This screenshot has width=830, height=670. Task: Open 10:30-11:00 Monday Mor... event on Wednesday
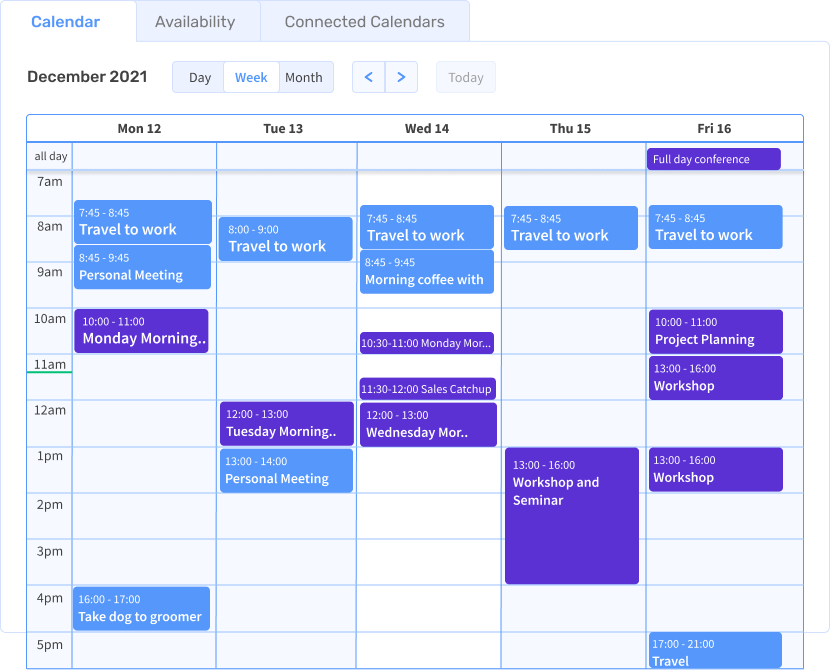coord(427,343)
